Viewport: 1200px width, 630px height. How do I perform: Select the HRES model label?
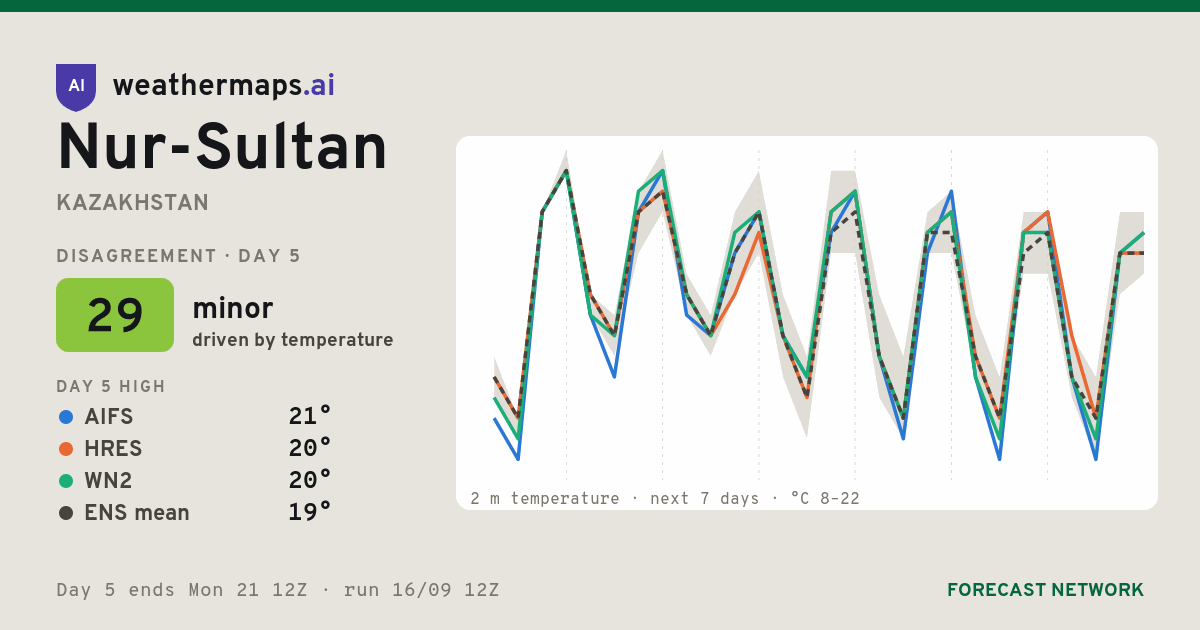tap(113, 449)
